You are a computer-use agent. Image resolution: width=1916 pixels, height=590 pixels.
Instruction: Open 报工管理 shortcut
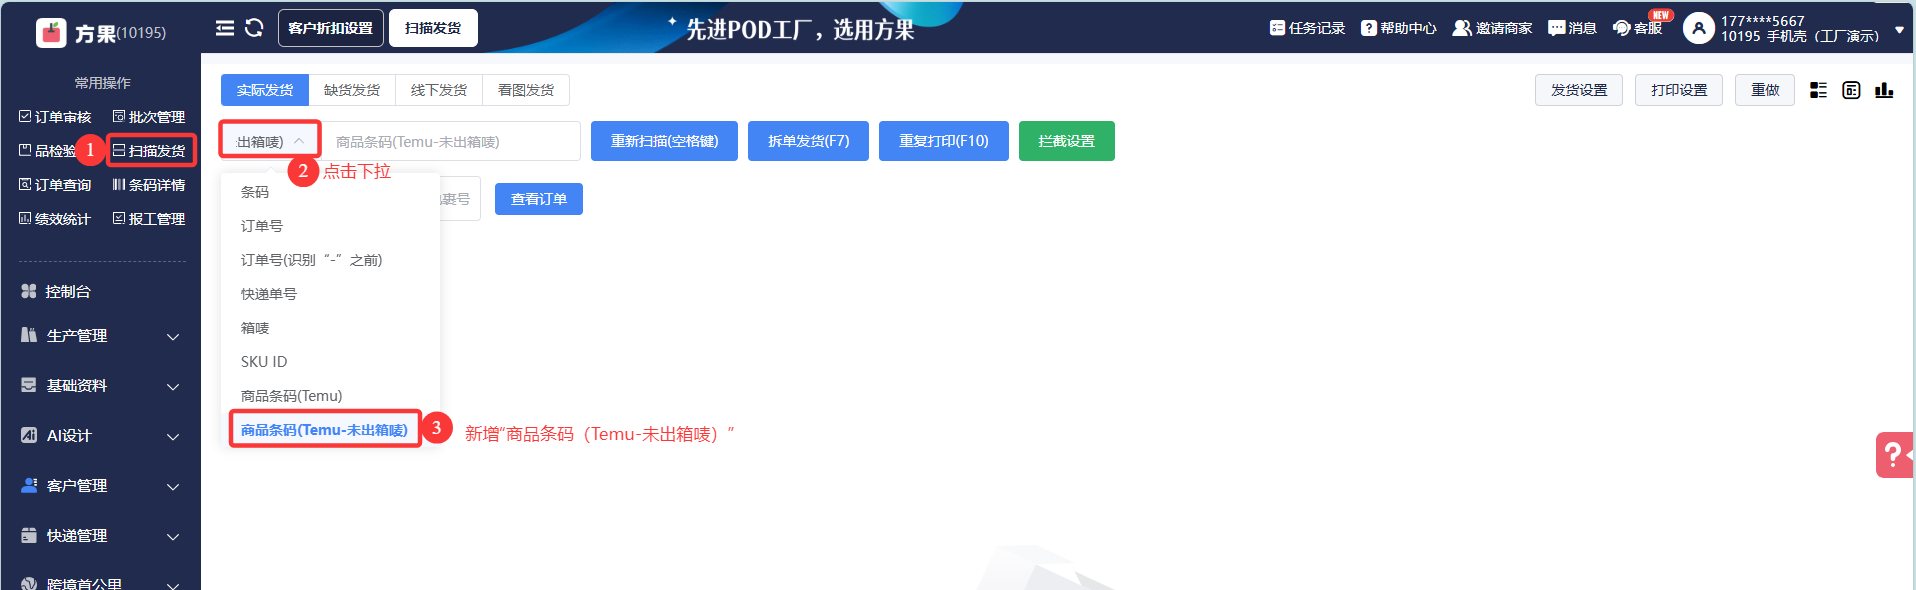pos(149,219)
